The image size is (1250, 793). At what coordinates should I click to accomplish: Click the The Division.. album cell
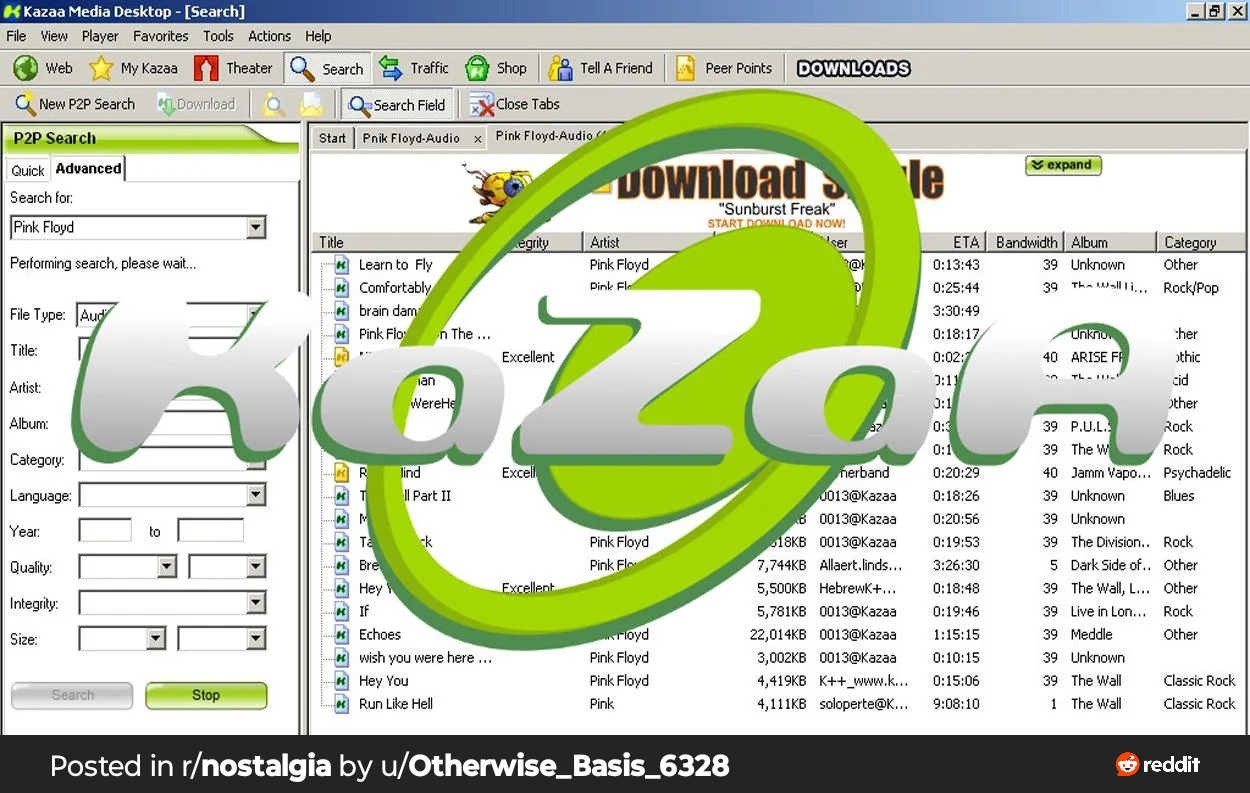click(1111, 542)
